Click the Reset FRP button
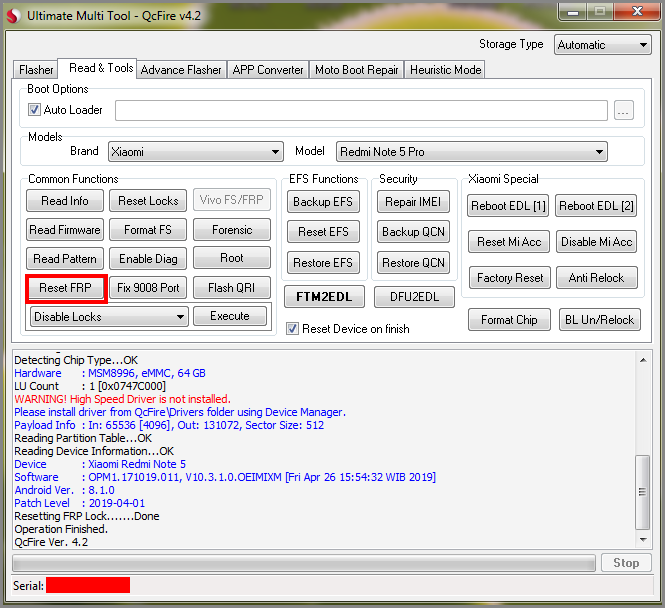This screenshot has width=665, height=608. (66, 288)
